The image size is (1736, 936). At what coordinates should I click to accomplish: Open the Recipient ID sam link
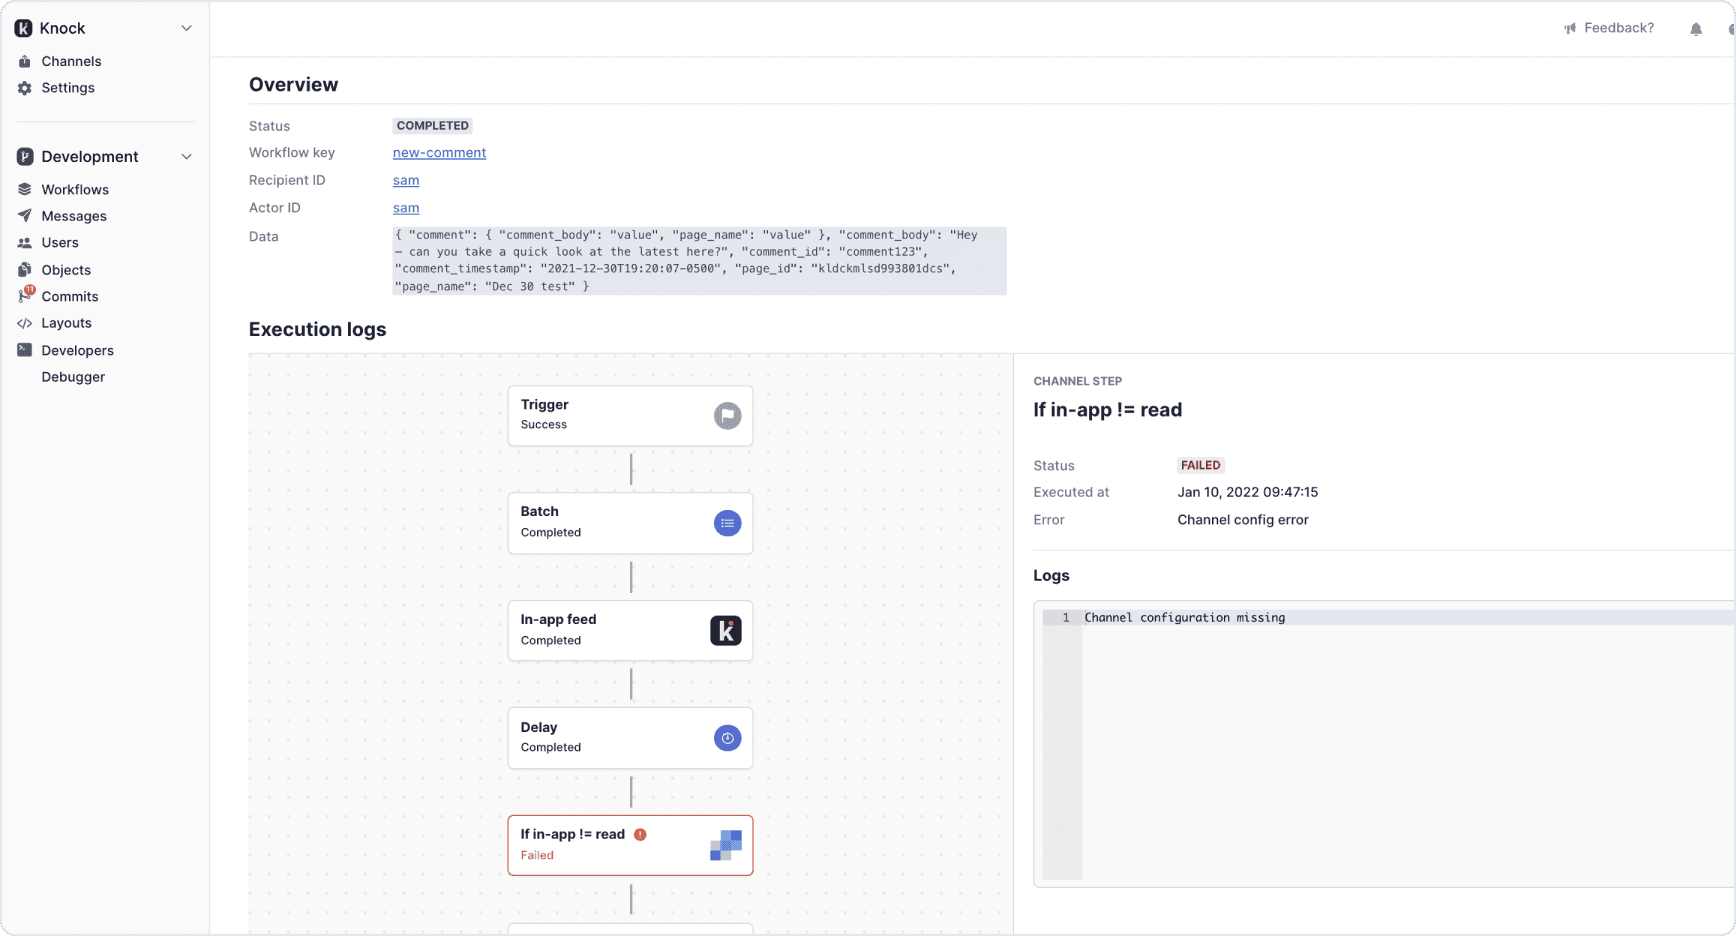pyautogui.click(x=406, y=180)
